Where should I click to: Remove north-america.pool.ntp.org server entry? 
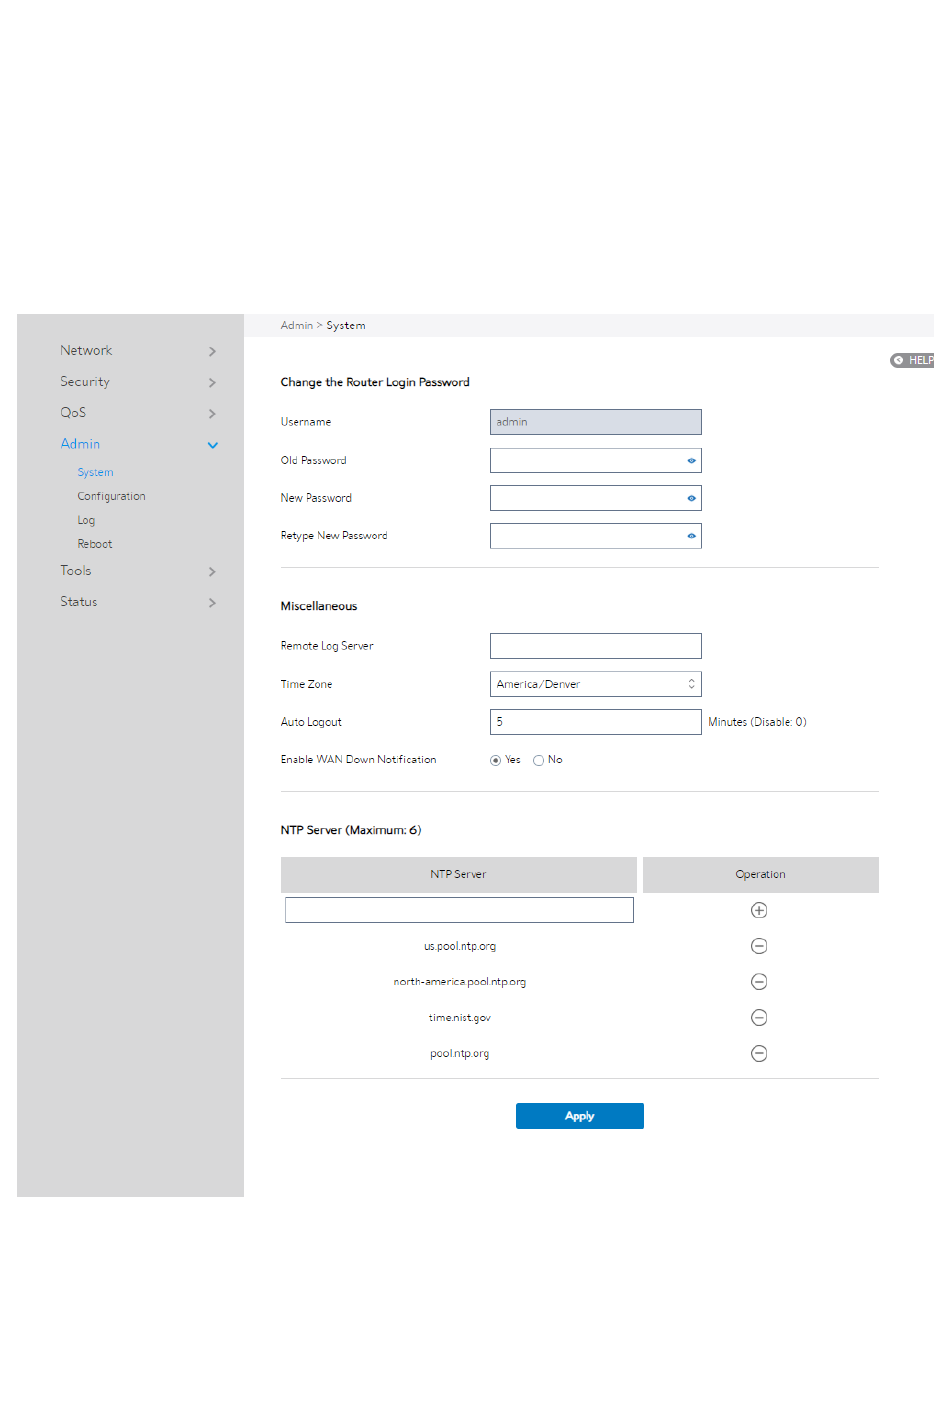click(759, 982)
